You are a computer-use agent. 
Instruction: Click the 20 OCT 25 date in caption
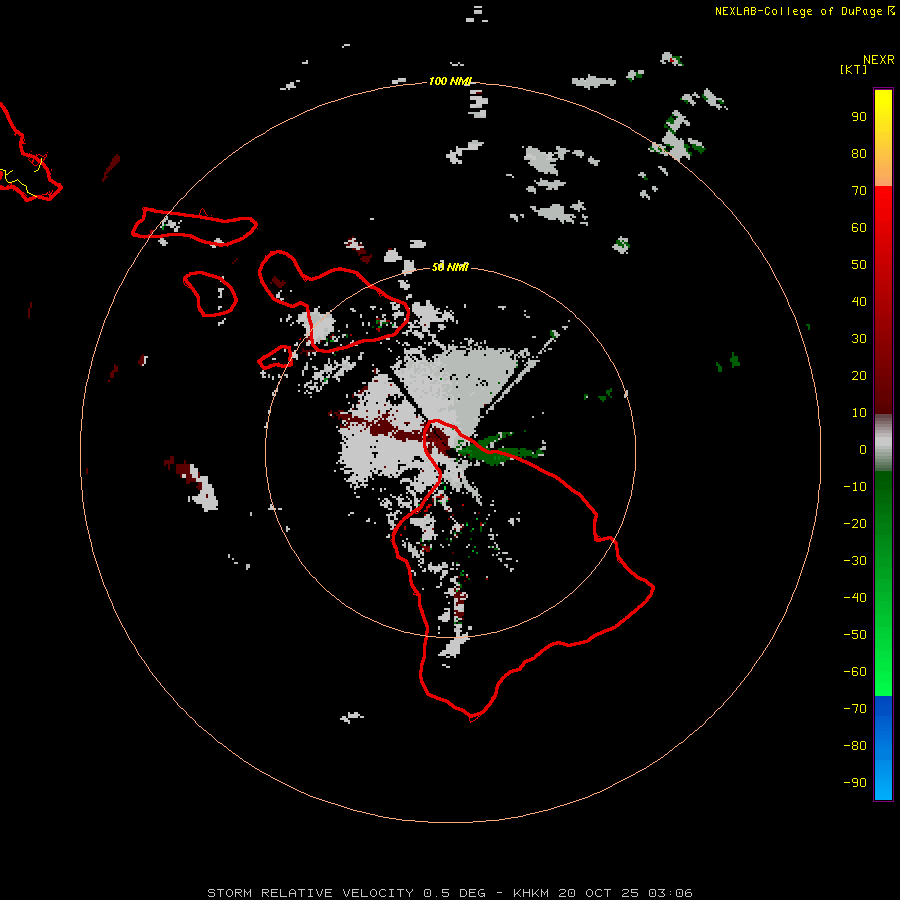(599, 893)
